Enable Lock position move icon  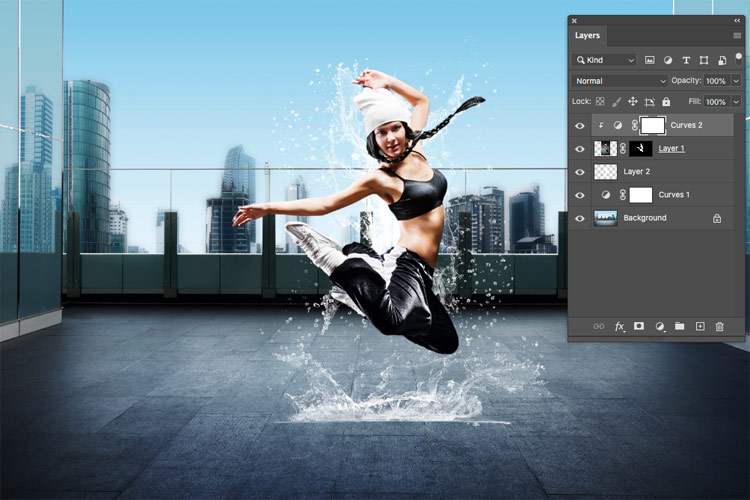(633, 101)
